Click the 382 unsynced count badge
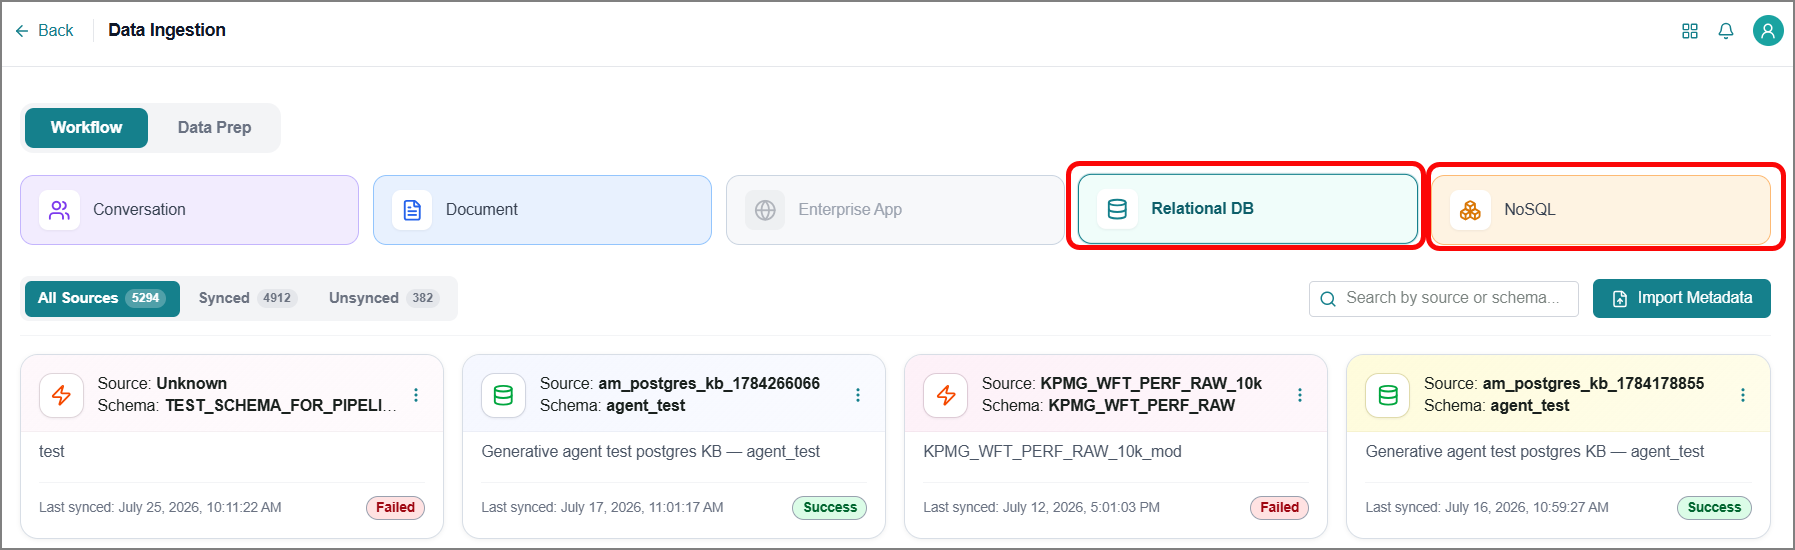Image resolution: width=1795 pixels, height=550 pixels. [x=423, y=298]
